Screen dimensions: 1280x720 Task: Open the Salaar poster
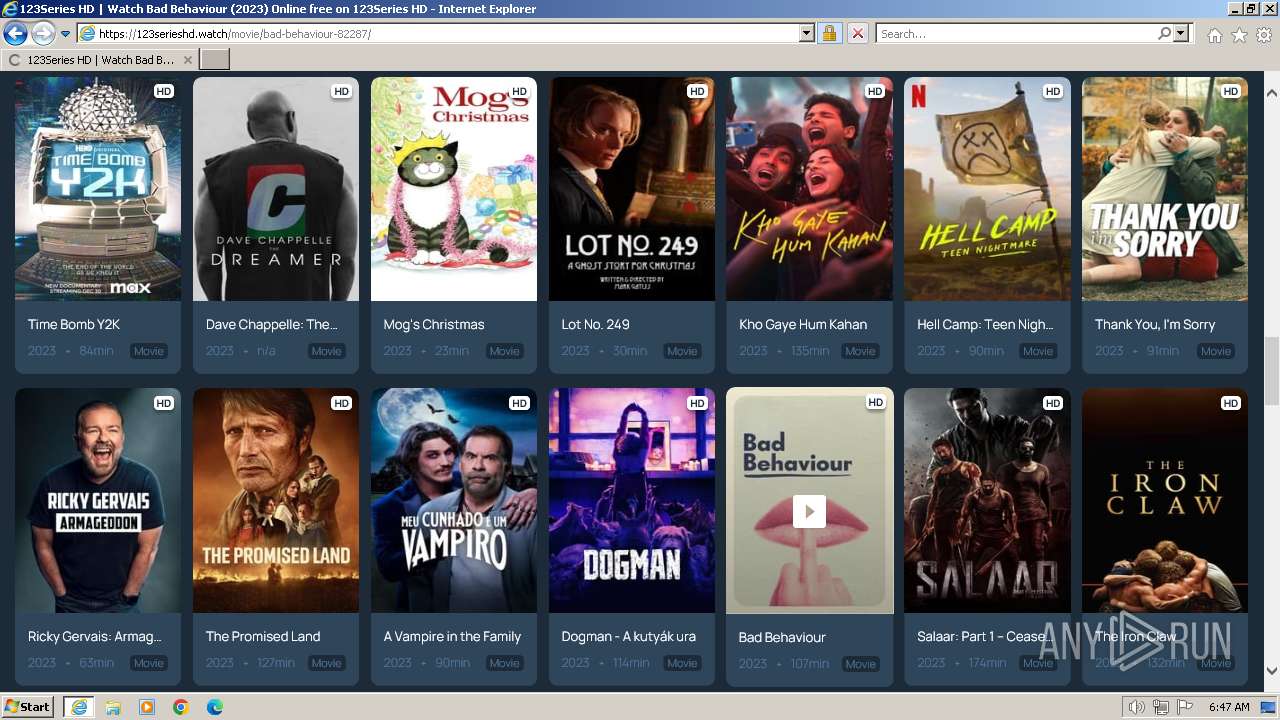(987, 500)
